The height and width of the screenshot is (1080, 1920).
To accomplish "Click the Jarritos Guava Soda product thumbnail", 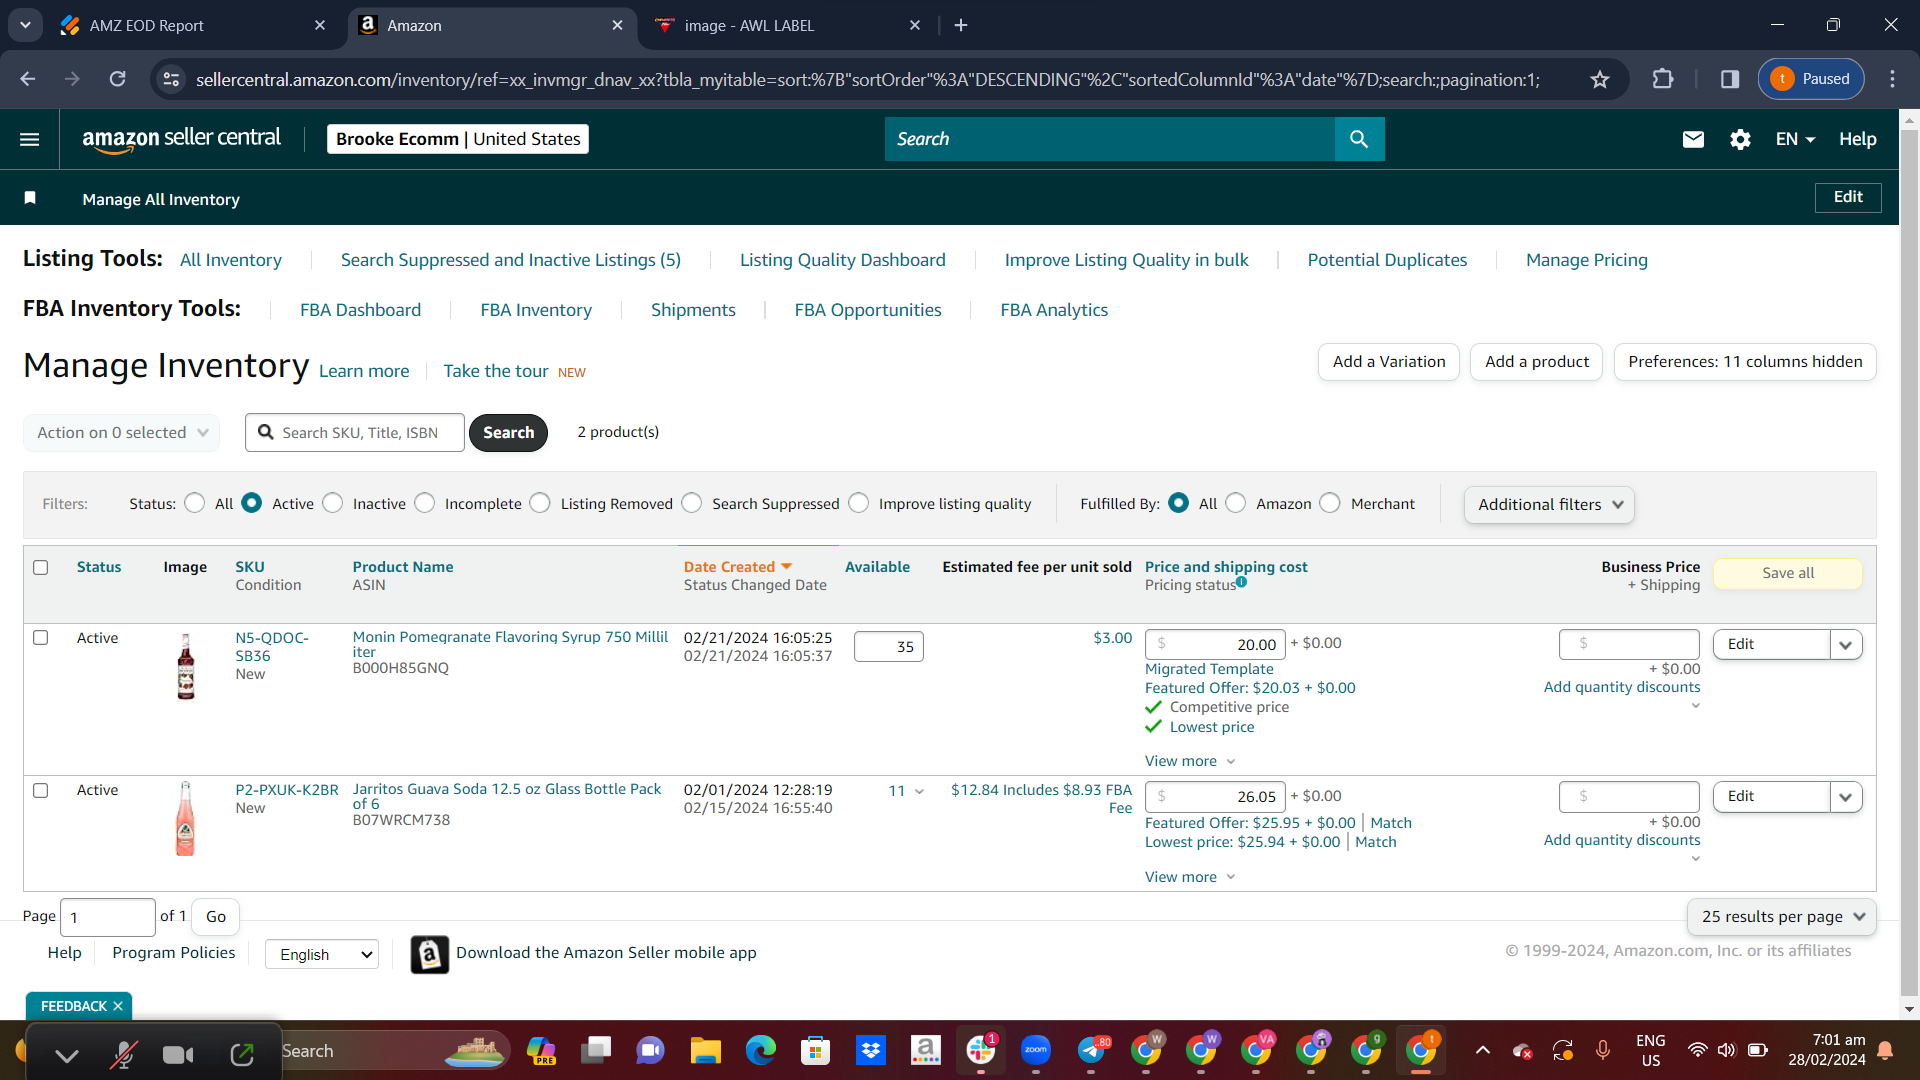I will point(185,819).
